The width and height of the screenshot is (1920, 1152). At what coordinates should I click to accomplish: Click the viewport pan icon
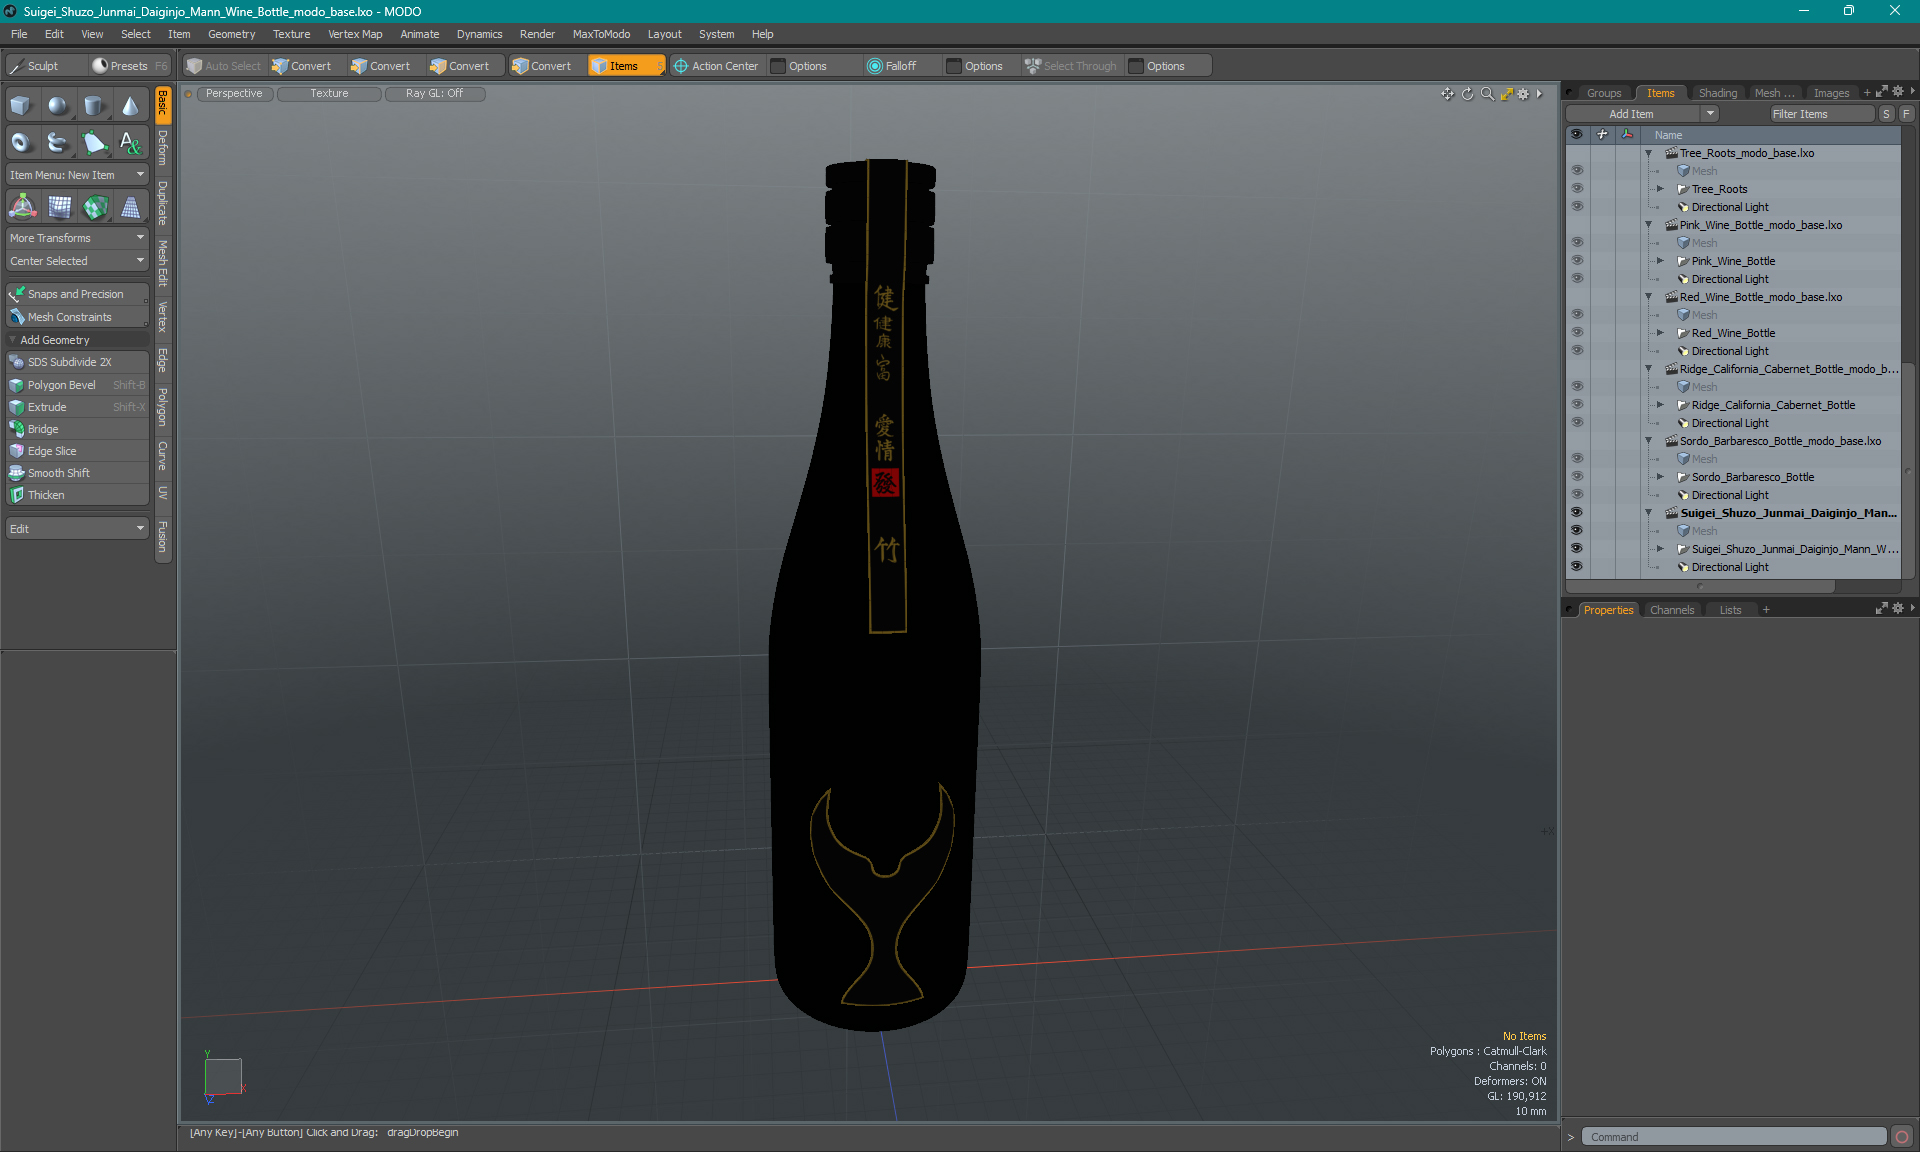click(1447, 94)
